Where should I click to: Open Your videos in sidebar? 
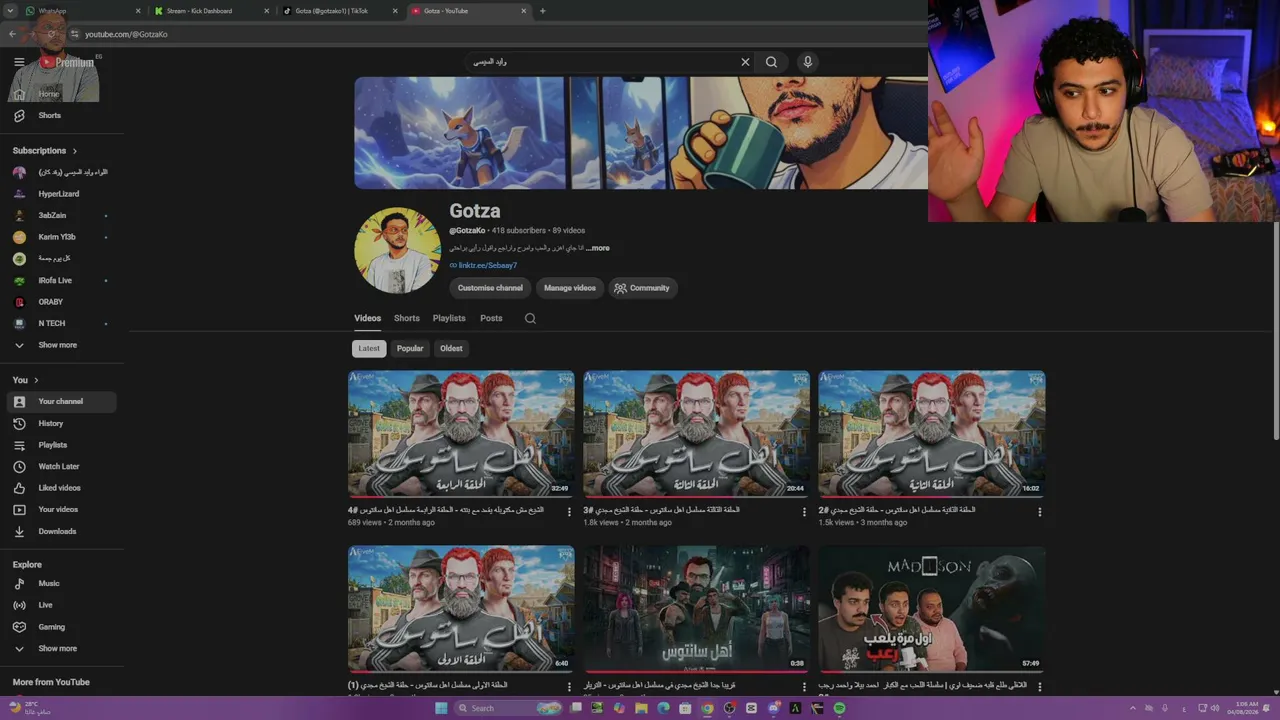click(x=62, y=510)
